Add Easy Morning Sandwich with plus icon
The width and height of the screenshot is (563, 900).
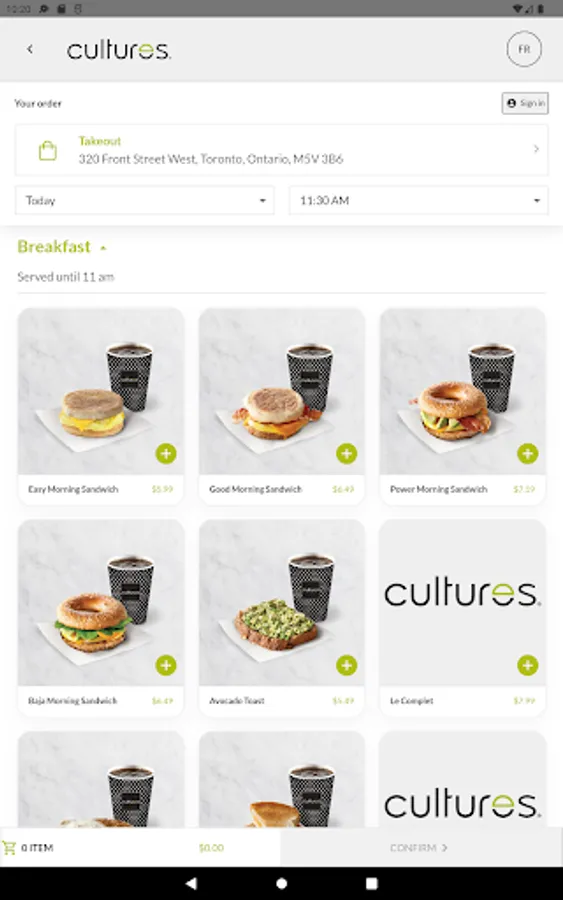[166, 453]
